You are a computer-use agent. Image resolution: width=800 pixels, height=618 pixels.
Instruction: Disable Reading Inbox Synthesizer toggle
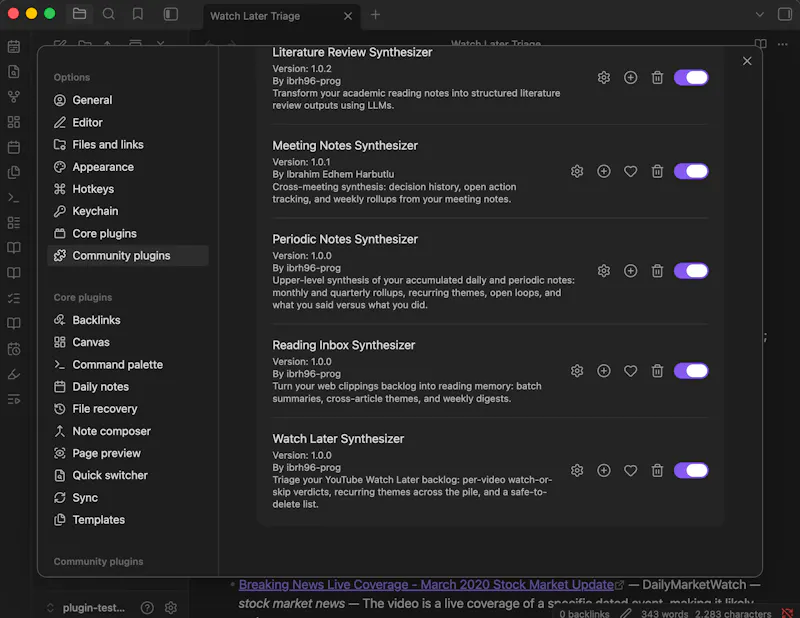click(x=691, y=371)
